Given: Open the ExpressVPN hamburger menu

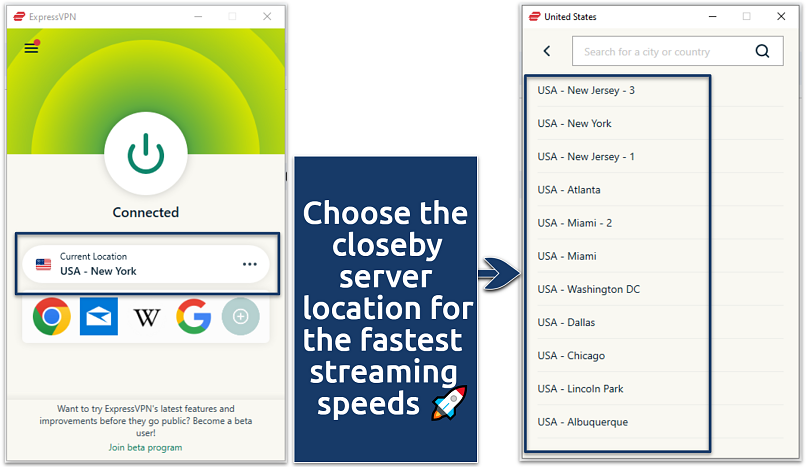Looking at the screenshot, I should pos(31,48).
